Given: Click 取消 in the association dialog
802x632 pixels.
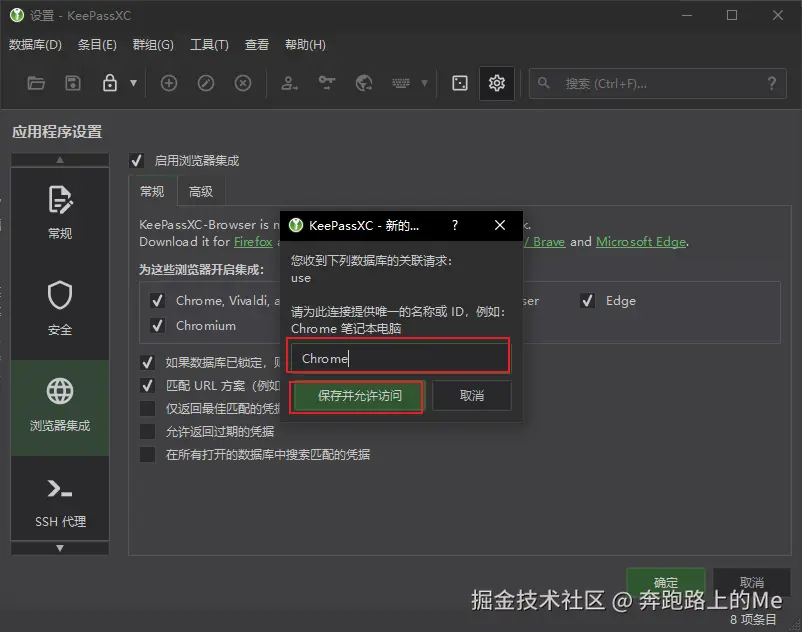Looking at the screenshot, I should [x=472, y=396].
